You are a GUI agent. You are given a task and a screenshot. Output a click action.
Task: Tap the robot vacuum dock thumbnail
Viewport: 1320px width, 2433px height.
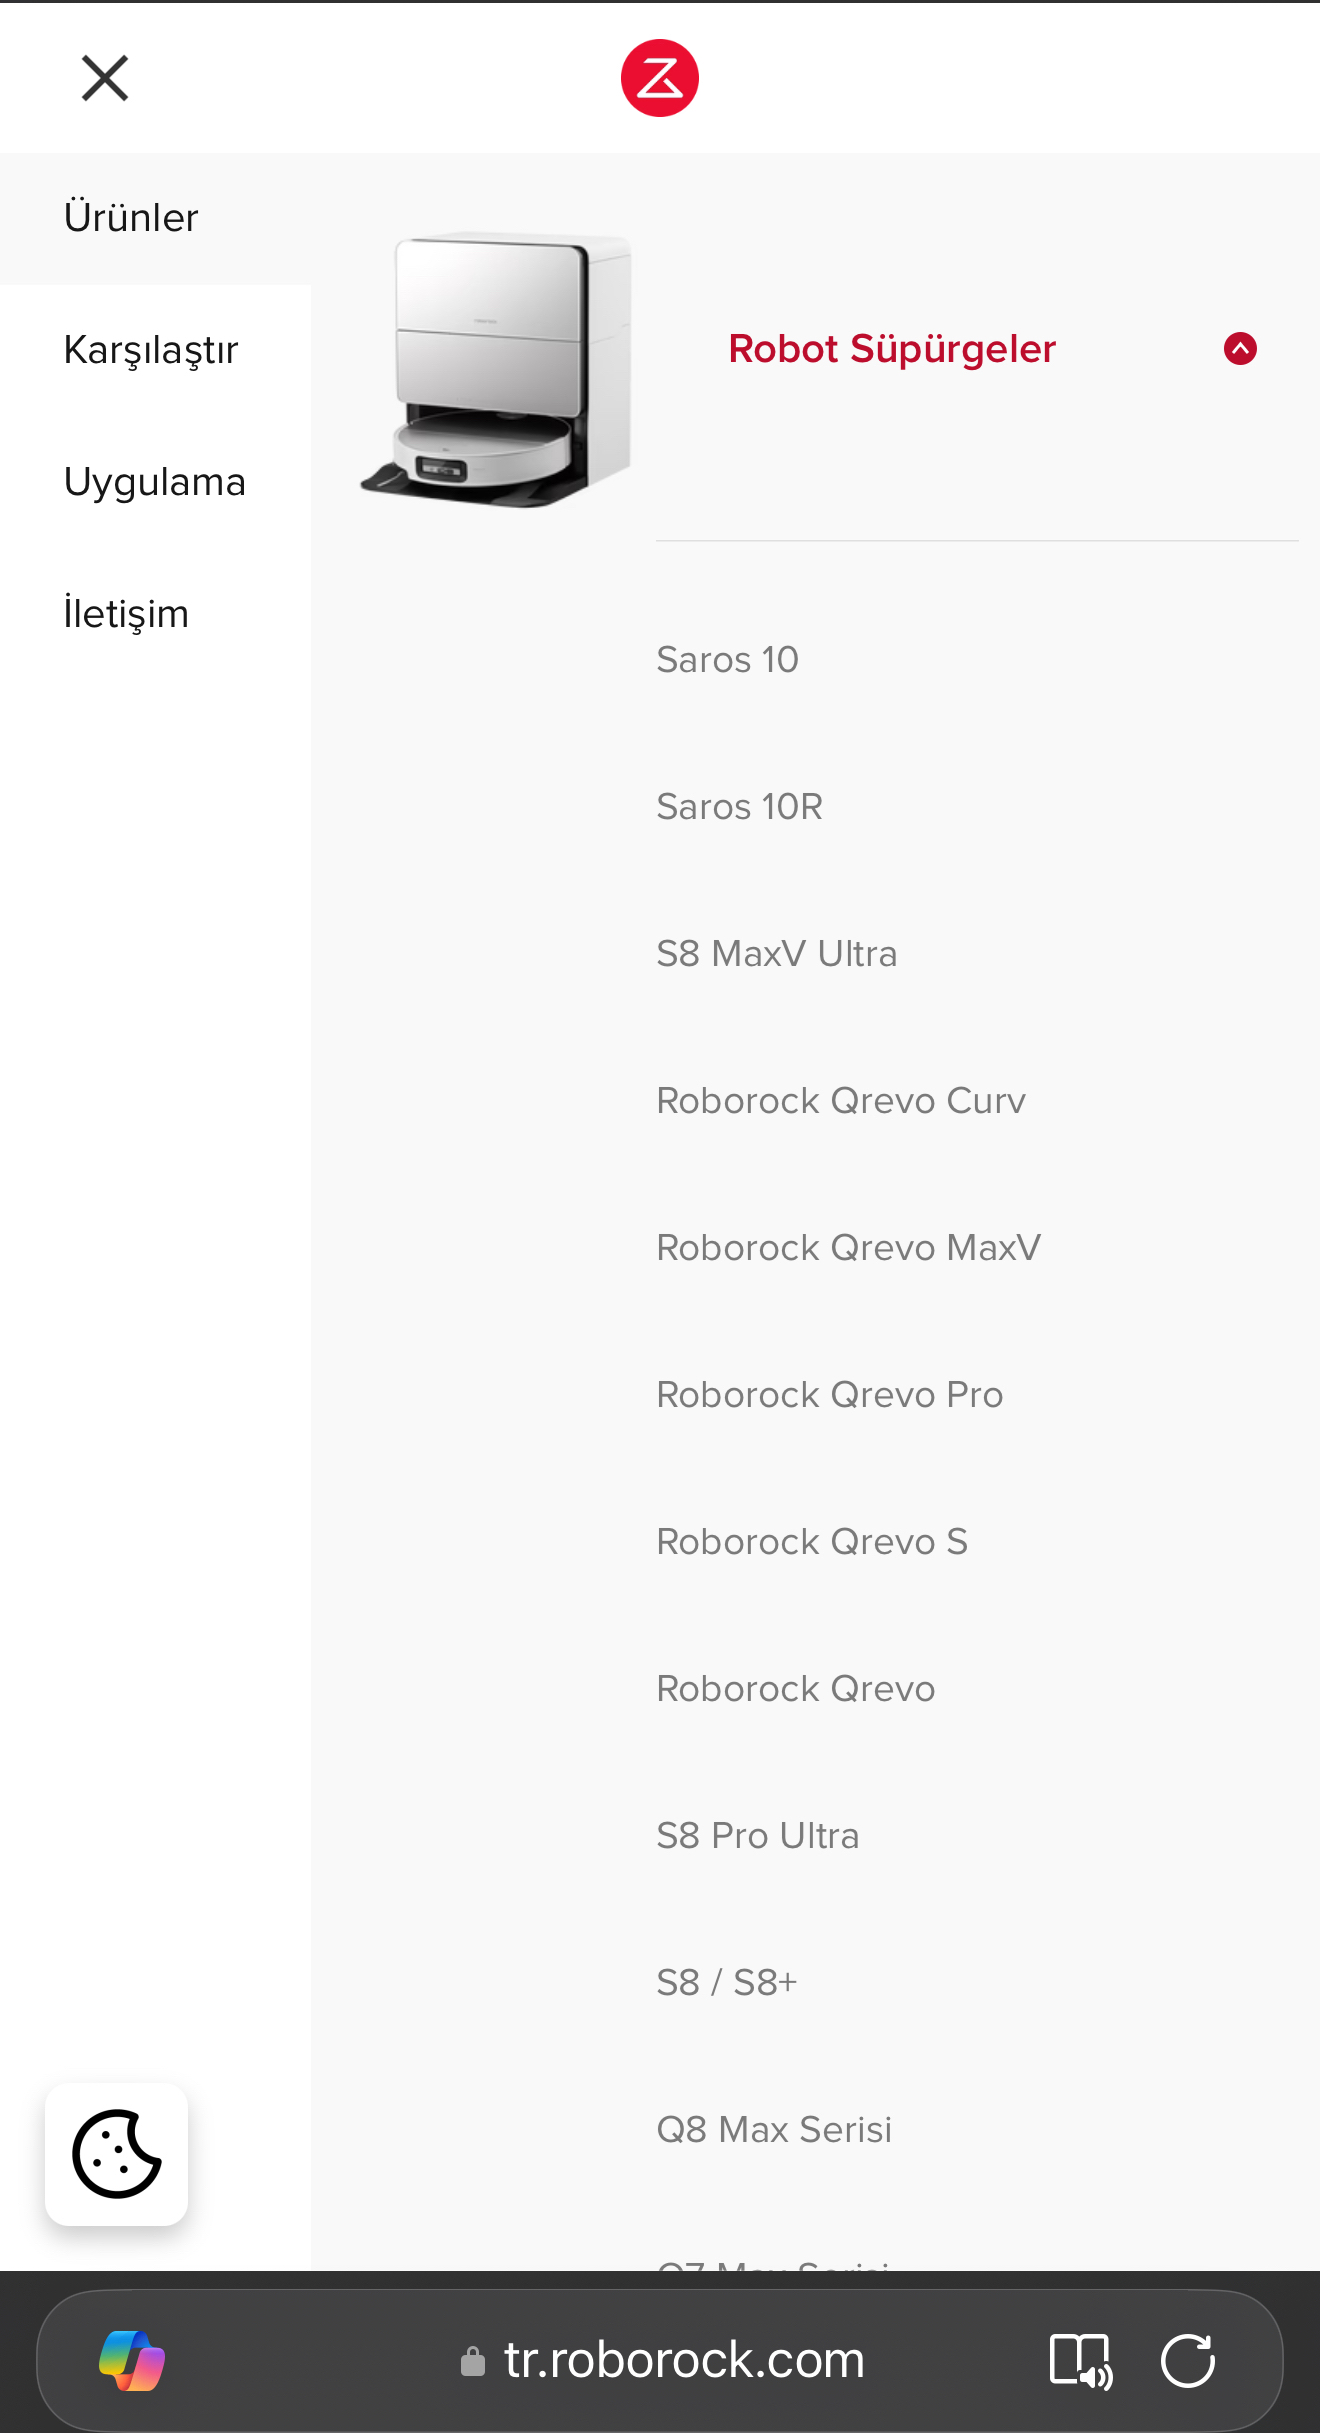(497, 370)
